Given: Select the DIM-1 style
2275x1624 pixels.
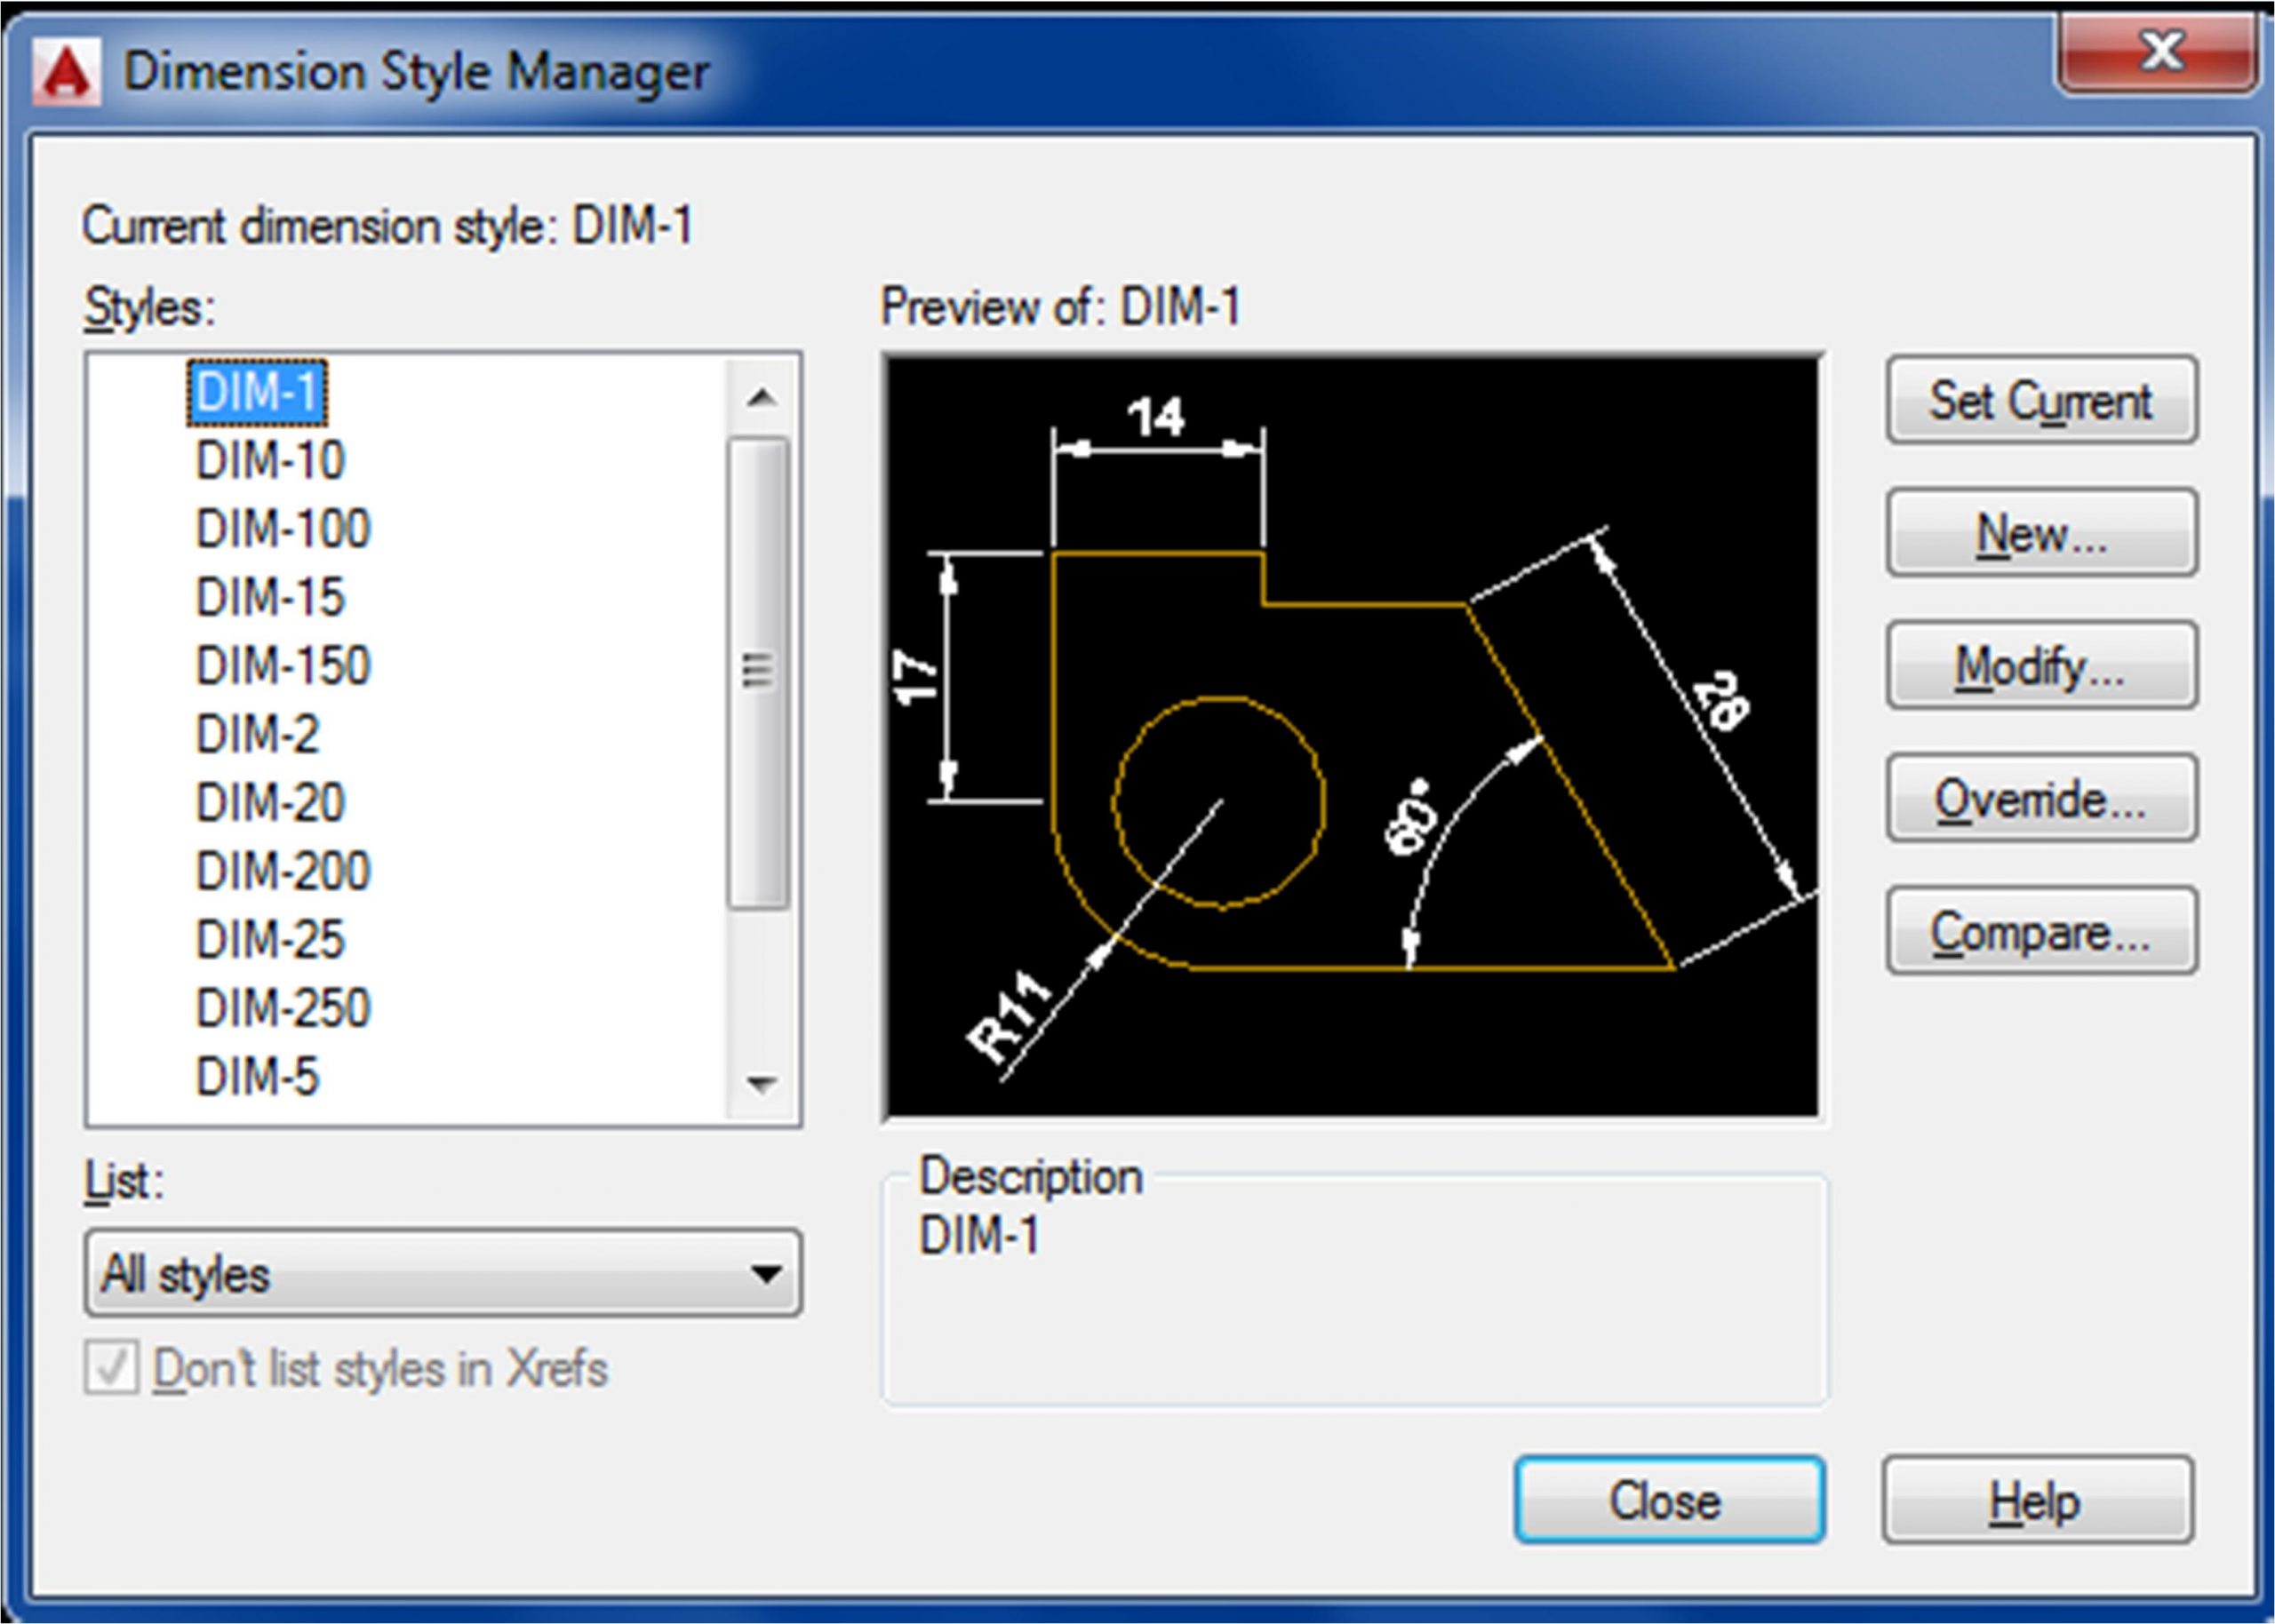Looking at the screenshot, I should [257, 392].
